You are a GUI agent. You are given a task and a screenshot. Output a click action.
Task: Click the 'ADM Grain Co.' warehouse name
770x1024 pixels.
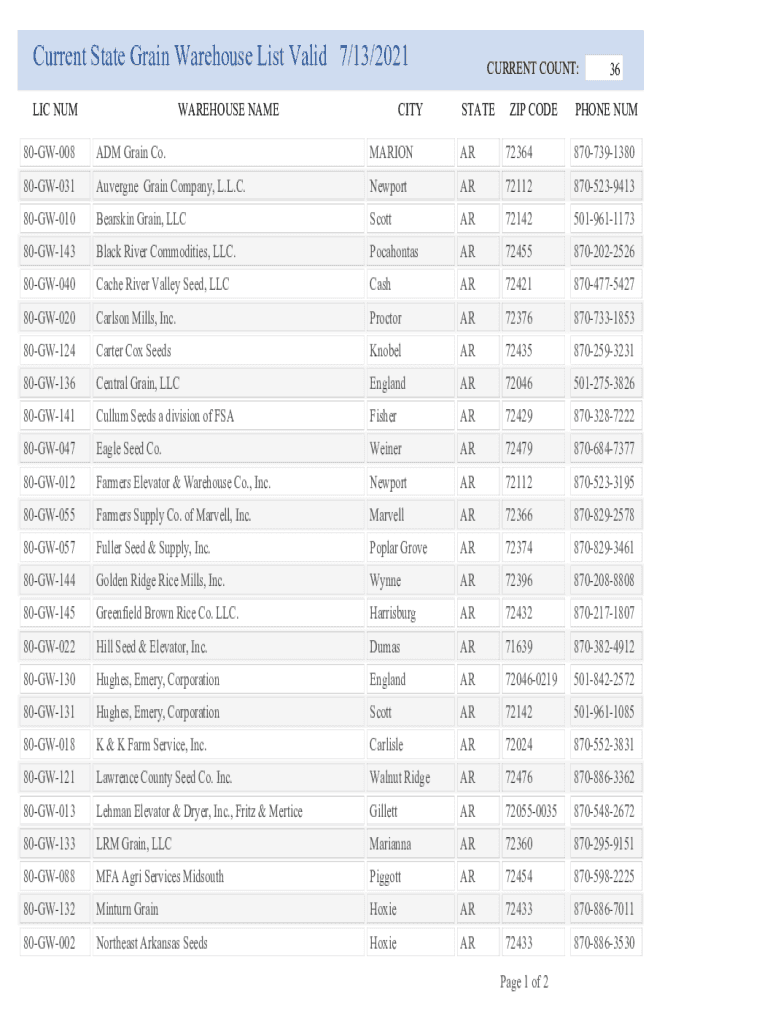(x=131, y=153)
